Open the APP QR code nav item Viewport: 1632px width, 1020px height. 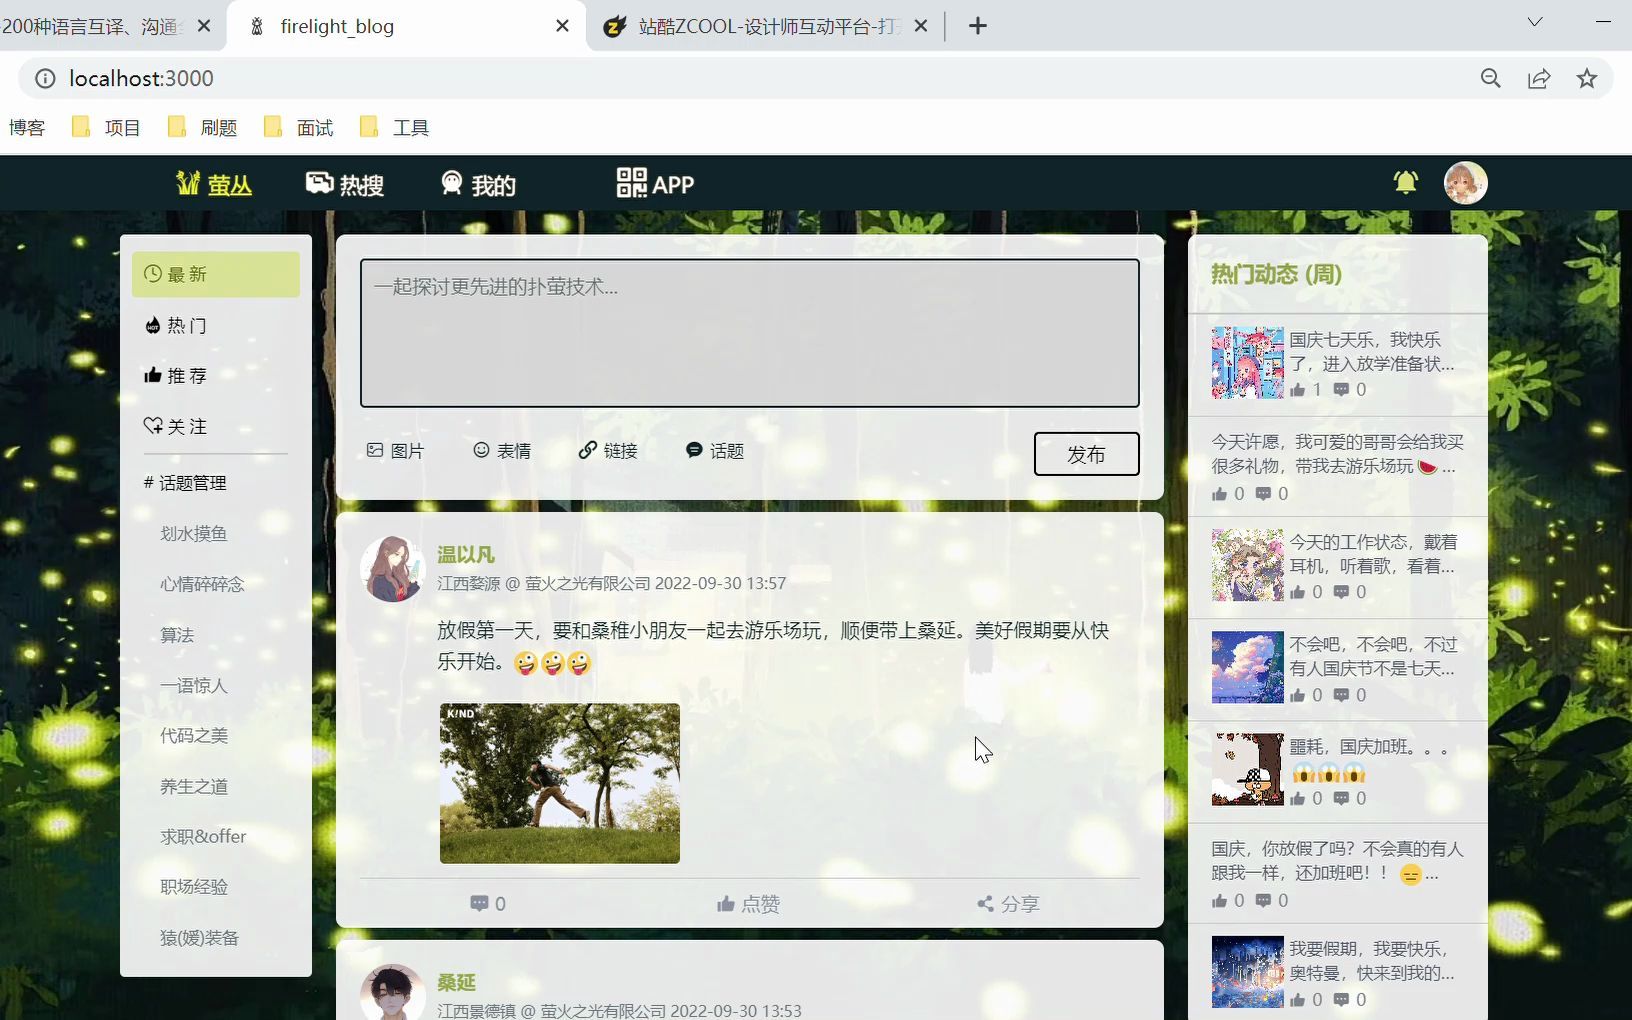coord(655,183)
